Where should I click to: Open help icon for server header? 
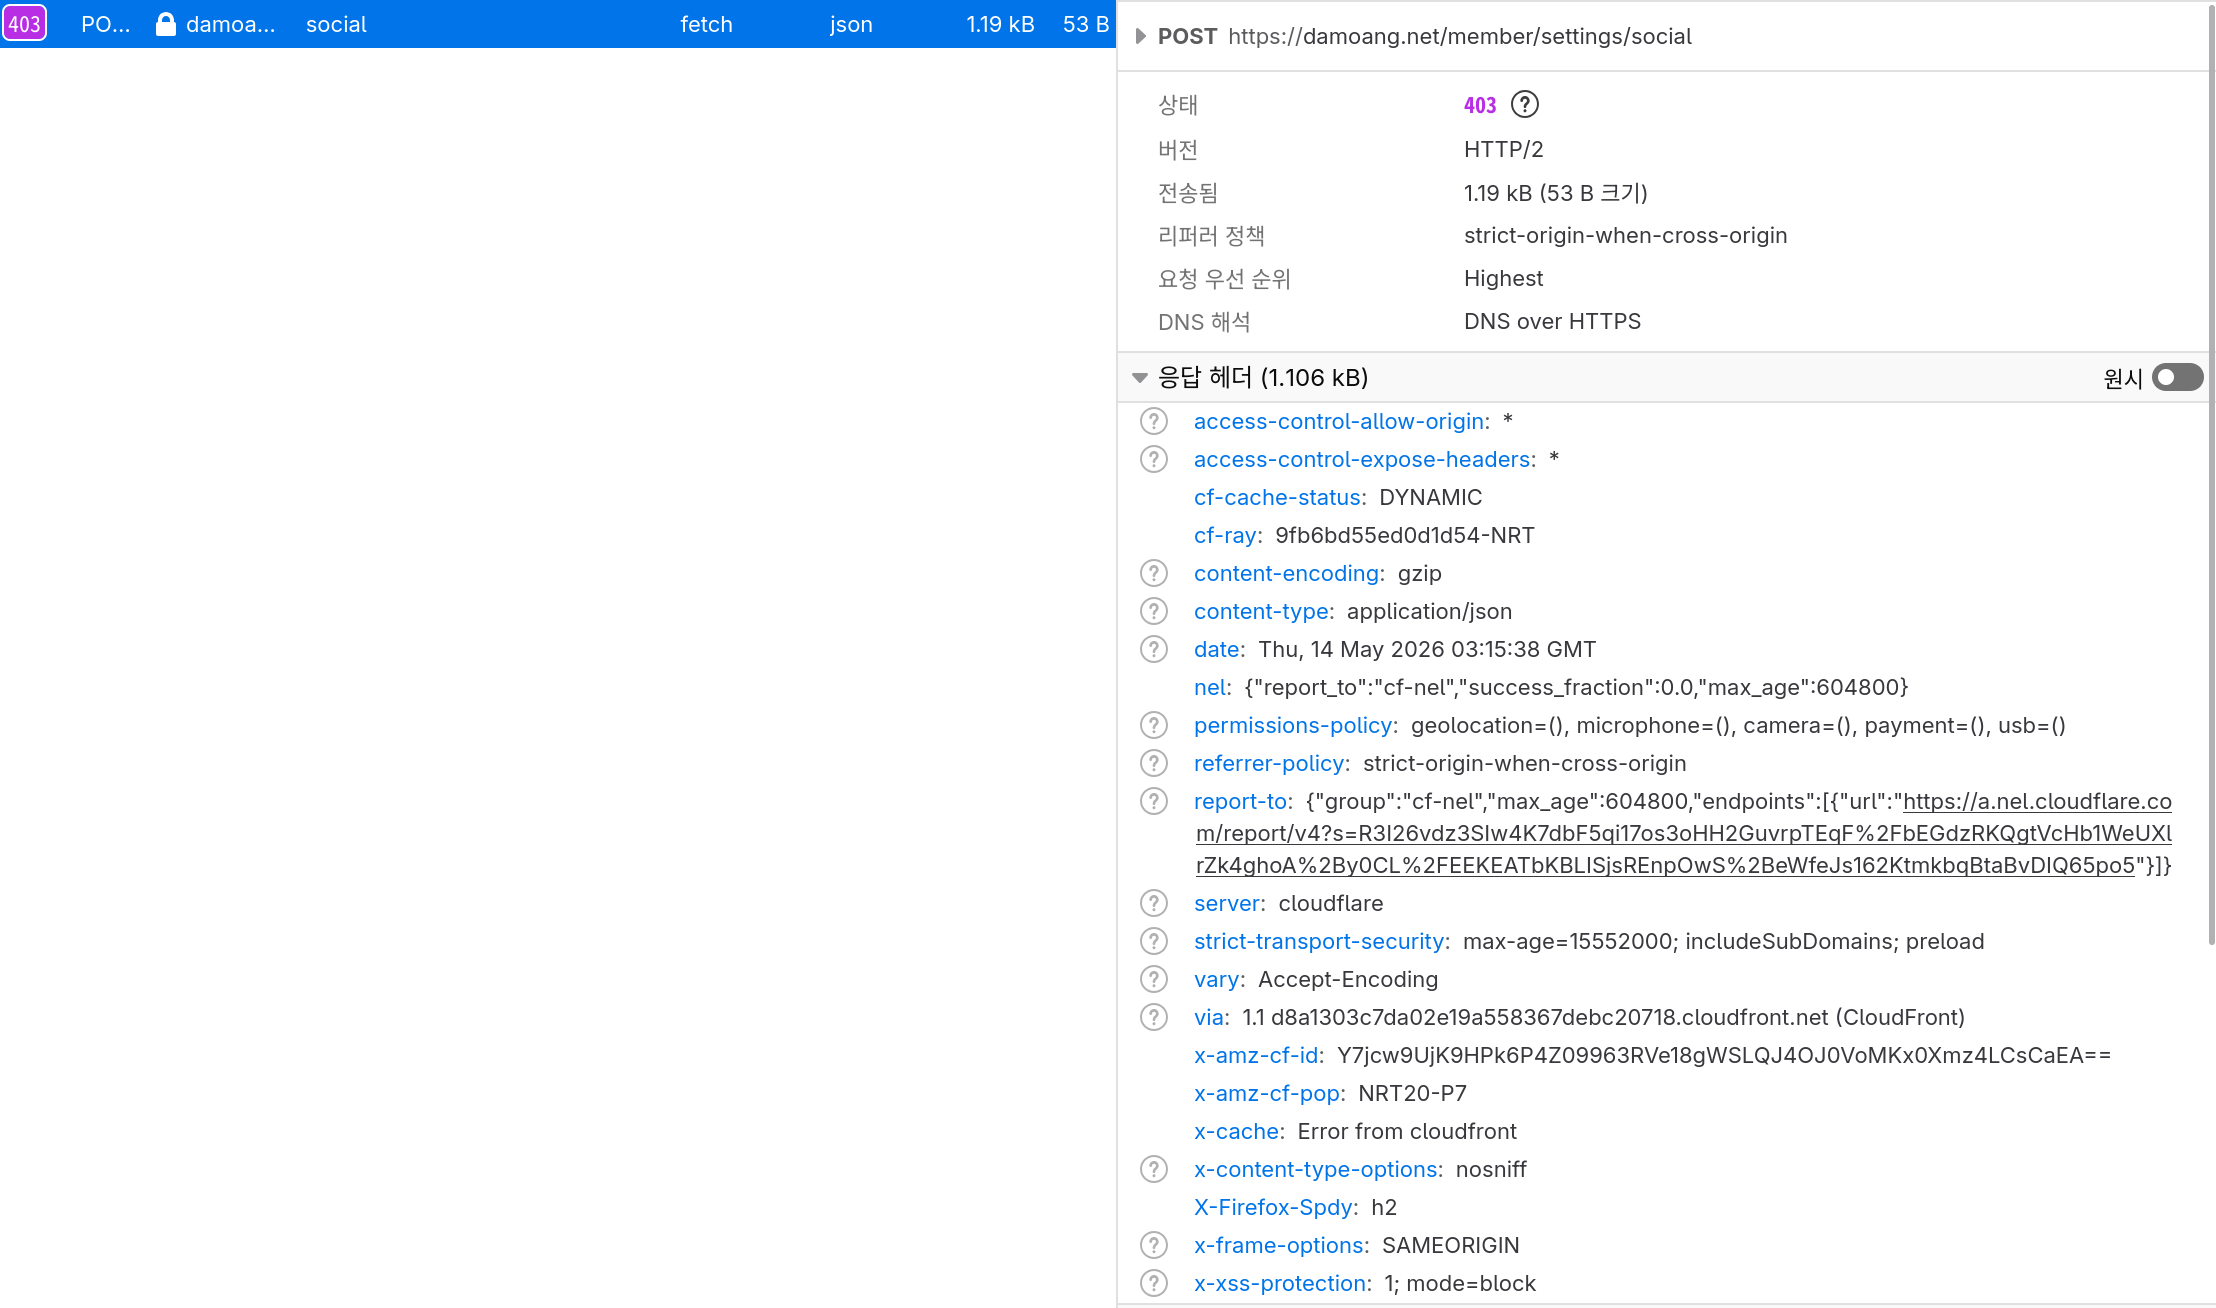[1154, 903]
